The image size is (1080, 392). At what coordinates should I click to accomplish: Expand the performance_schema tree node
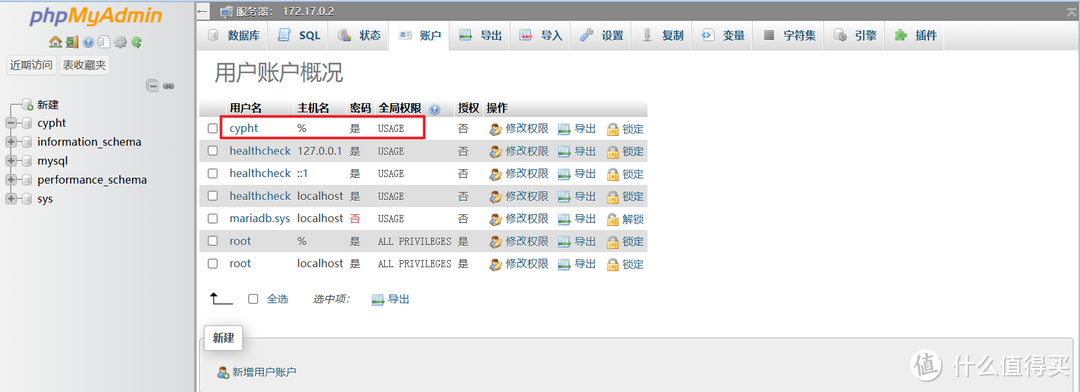pyautogui.click(x=10, y=180)
